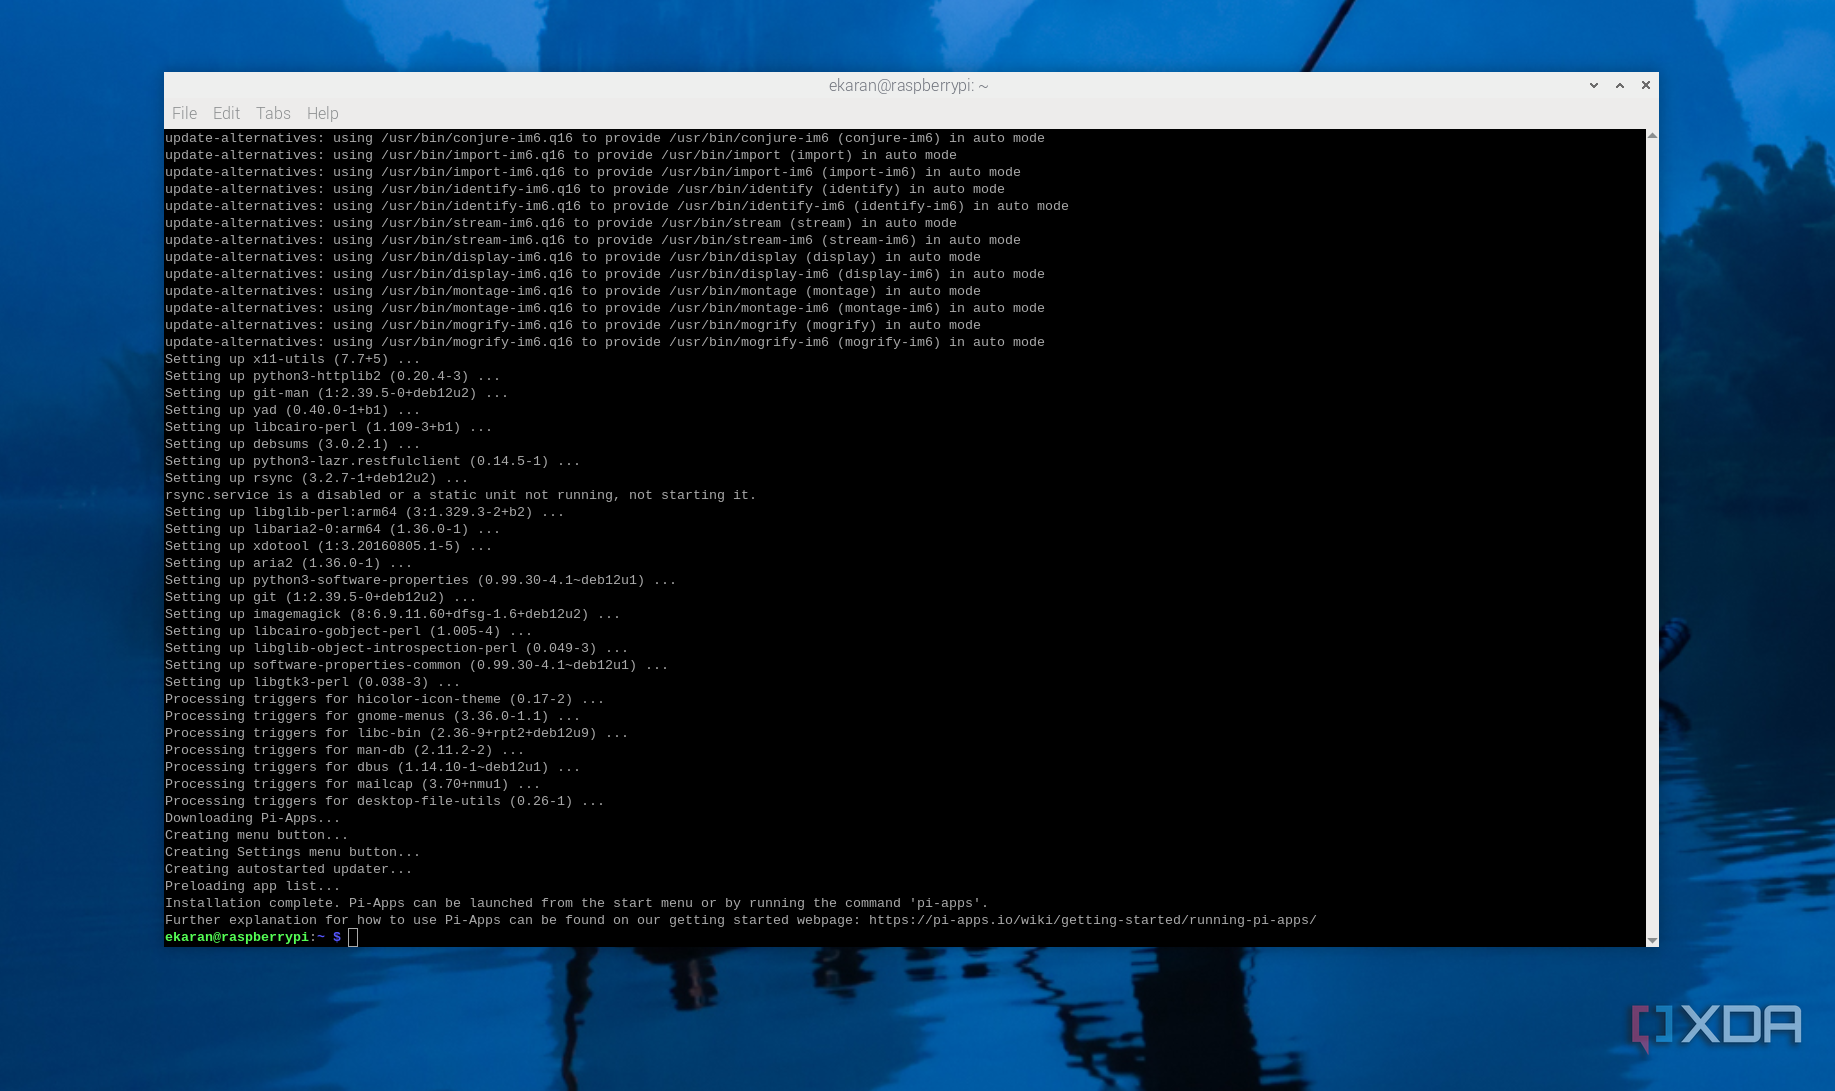Viewport: 1835px width, 1091px height.
Task: Click the 'Setting up x11-utils' line
Action: [293, 359]
